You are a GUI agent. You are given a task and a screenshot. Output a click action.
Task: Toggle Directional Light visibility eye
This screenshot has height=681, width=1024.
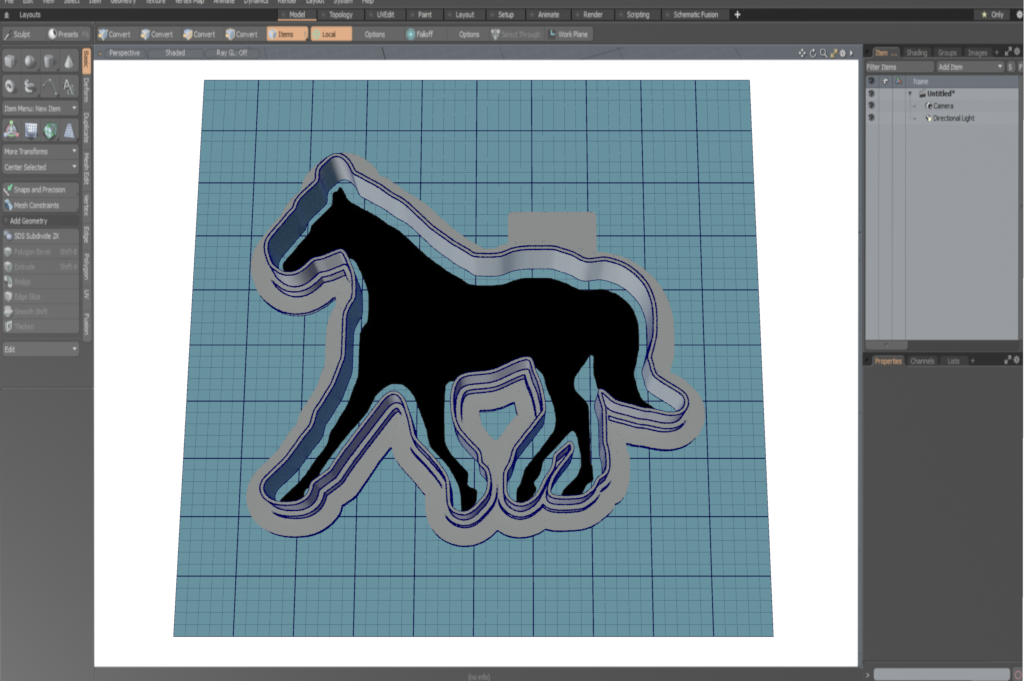pyautogui.click(x=871, y=118)
